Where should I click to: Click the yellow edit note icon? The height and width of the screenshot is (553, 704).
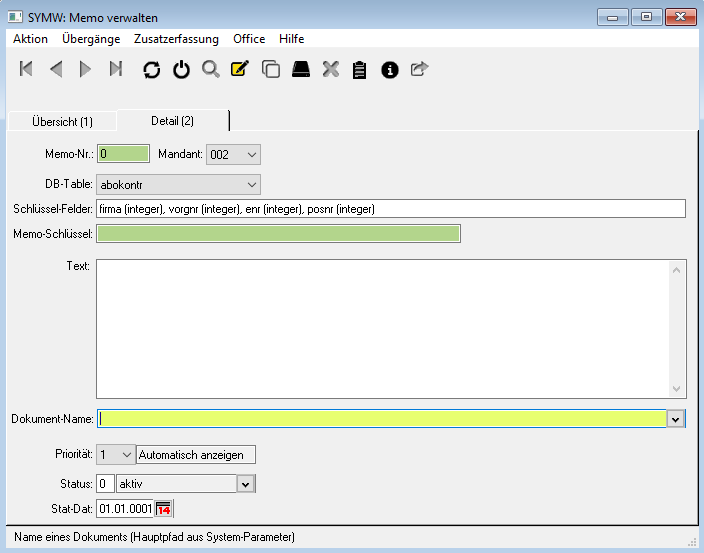tap(239, 69)
